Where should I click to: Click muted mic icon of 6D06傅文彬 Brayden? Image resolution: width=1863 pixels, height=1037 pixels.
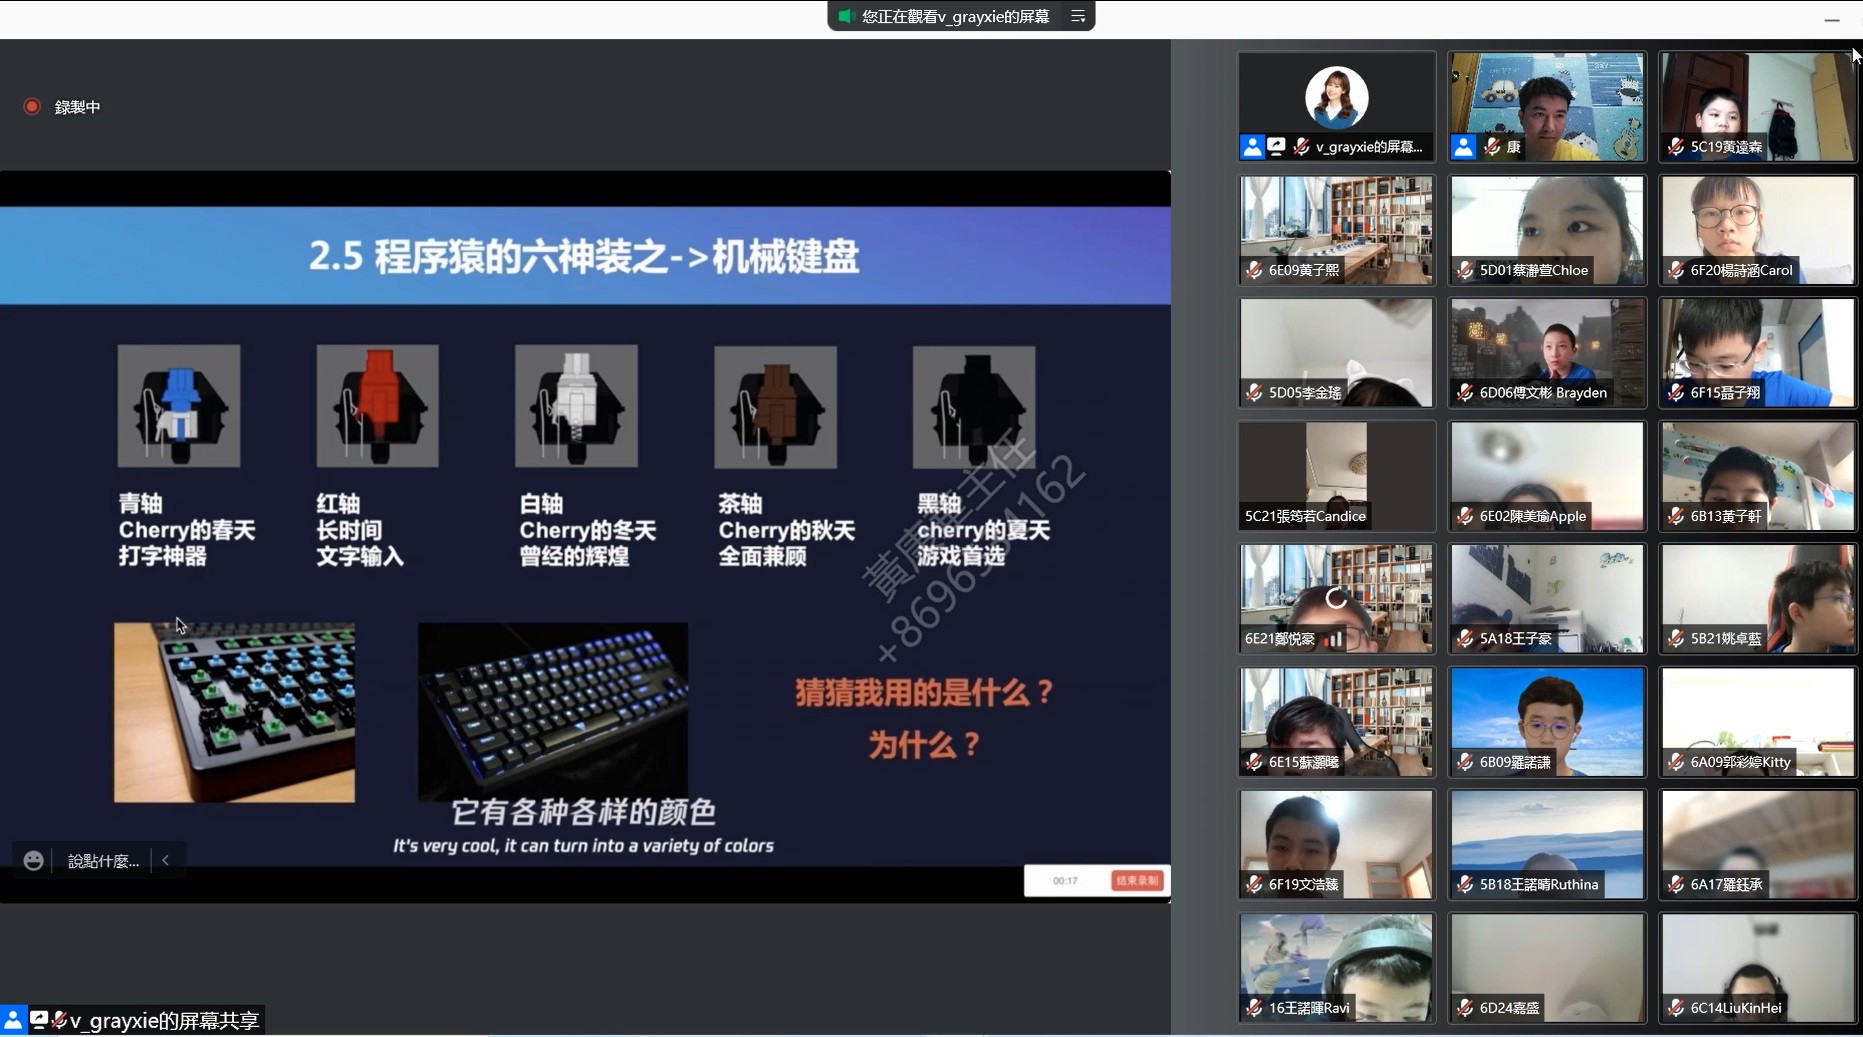[x=1465, y=393]
